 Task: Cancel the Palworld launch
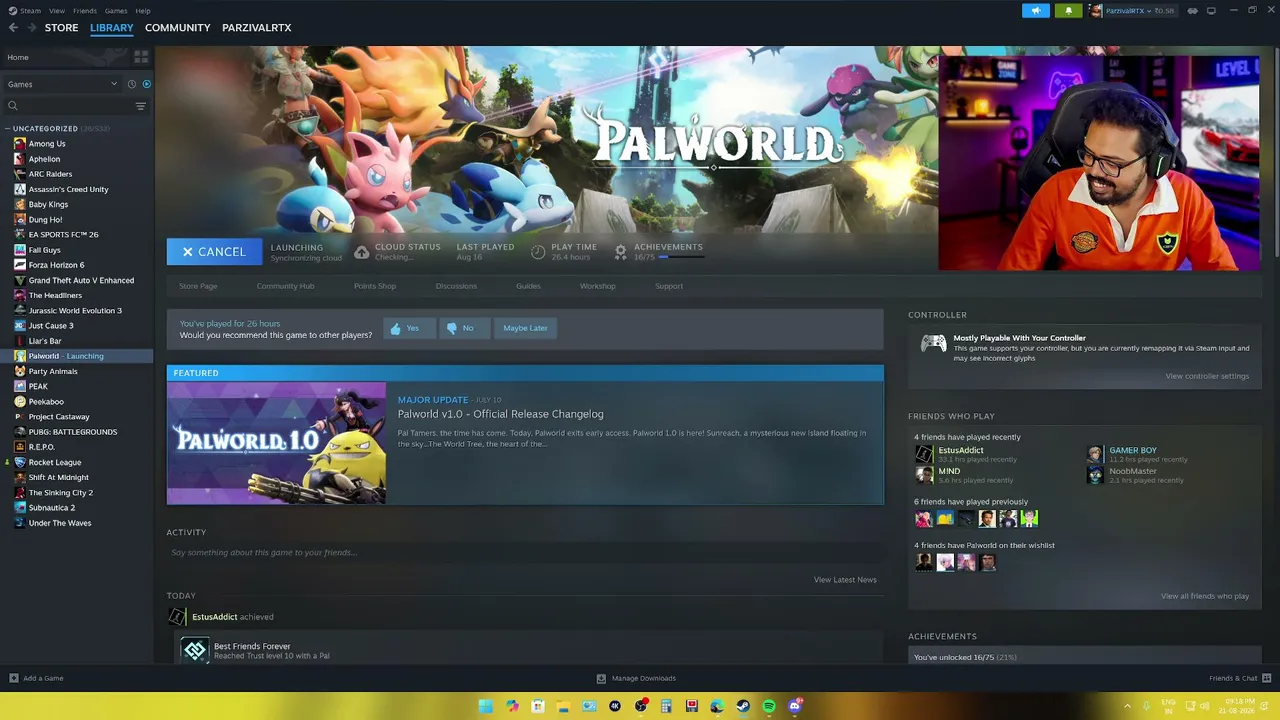click(214, 252)
